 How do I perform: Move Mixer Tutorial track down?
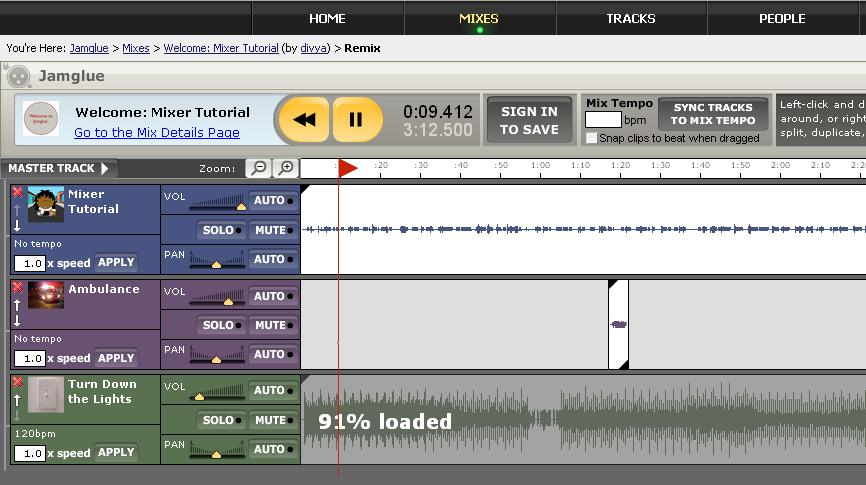[x=17, y=225]
